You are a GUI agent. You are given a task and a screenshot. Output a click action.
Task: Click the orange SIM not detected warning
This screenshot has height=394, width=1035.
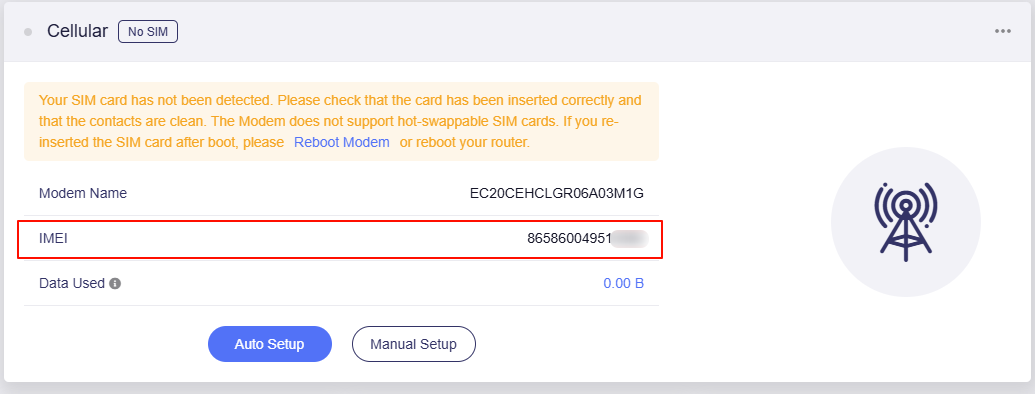[x=341, y=121]
